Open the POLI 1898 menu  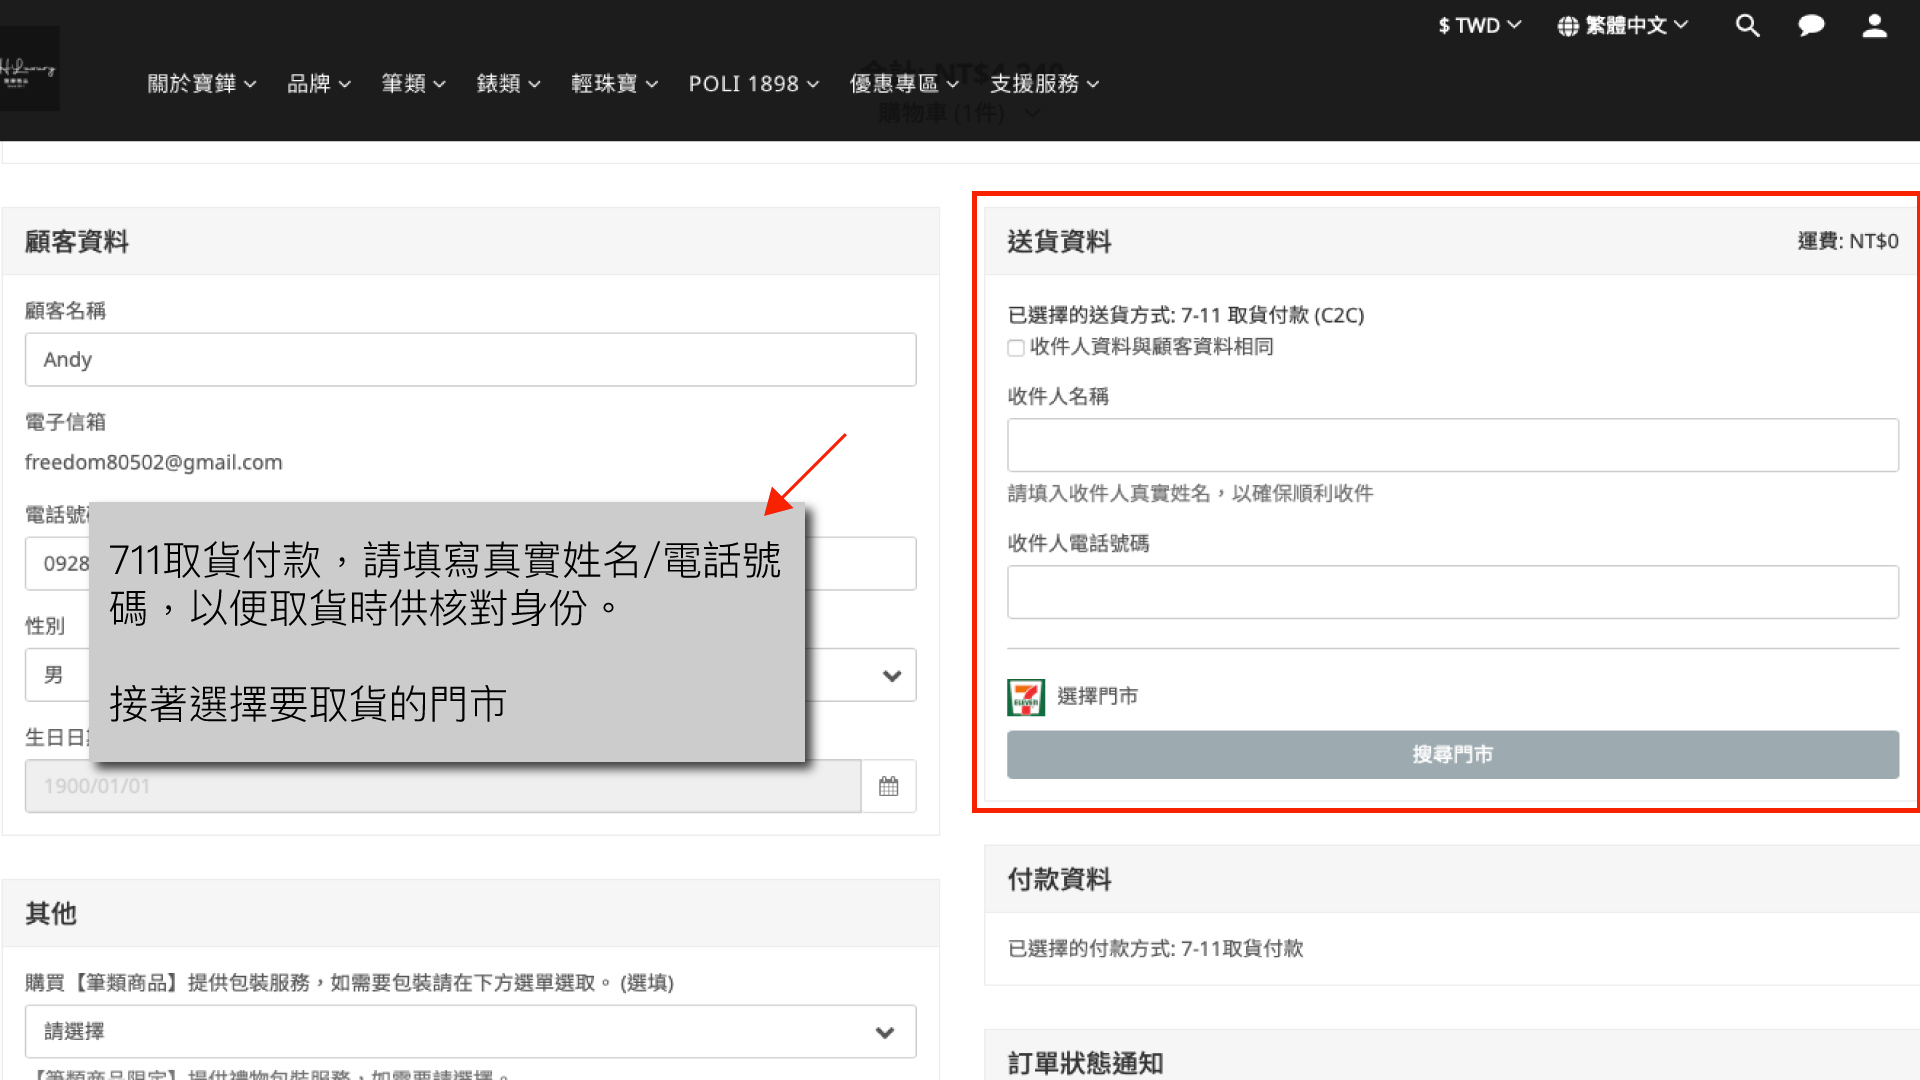tap(753, 84)
